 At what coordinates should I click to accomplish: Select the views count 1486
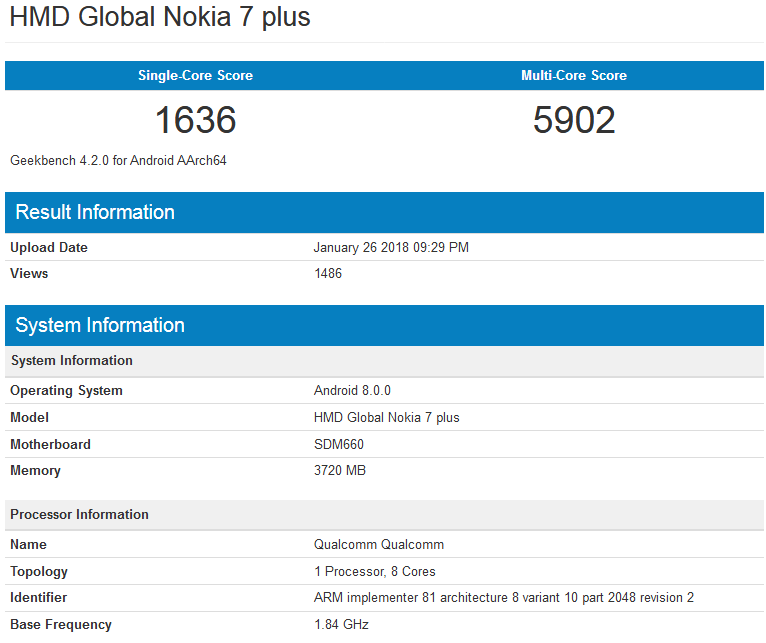click(x=328, y=273)
